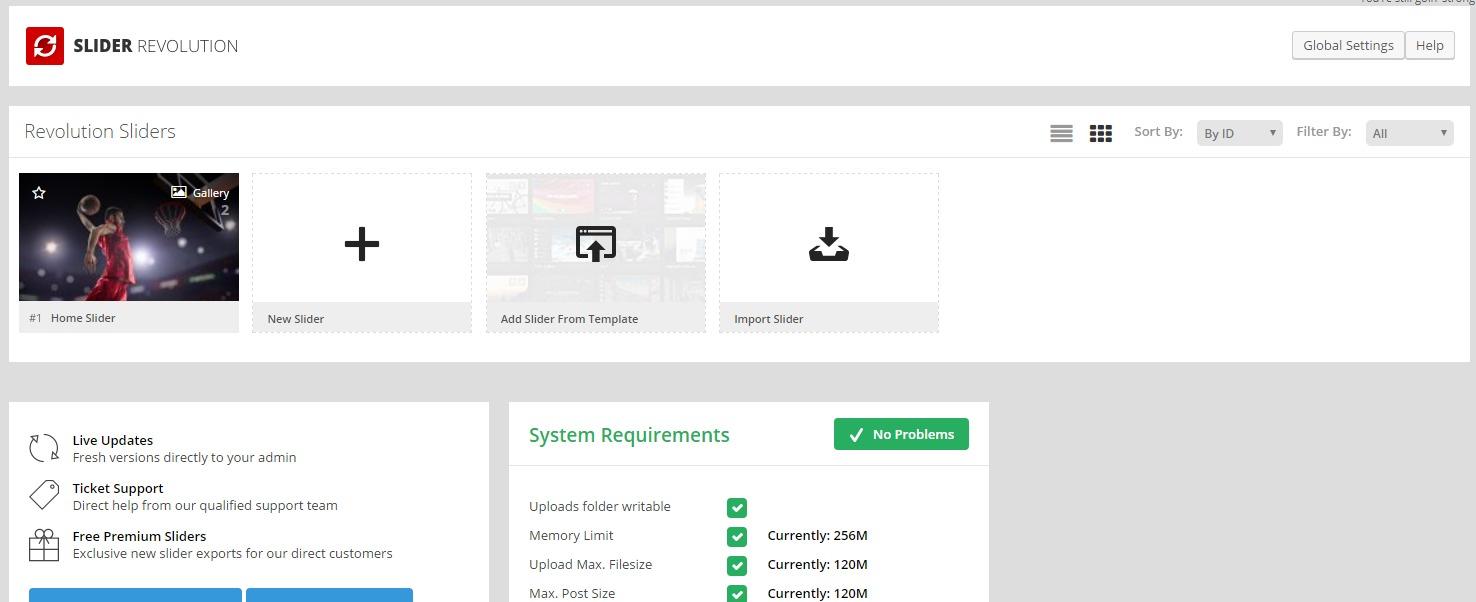Switch to grid view layout
Viewport: 1476px width, 602px height.
pyautogui.click(x=1100, y=133)
